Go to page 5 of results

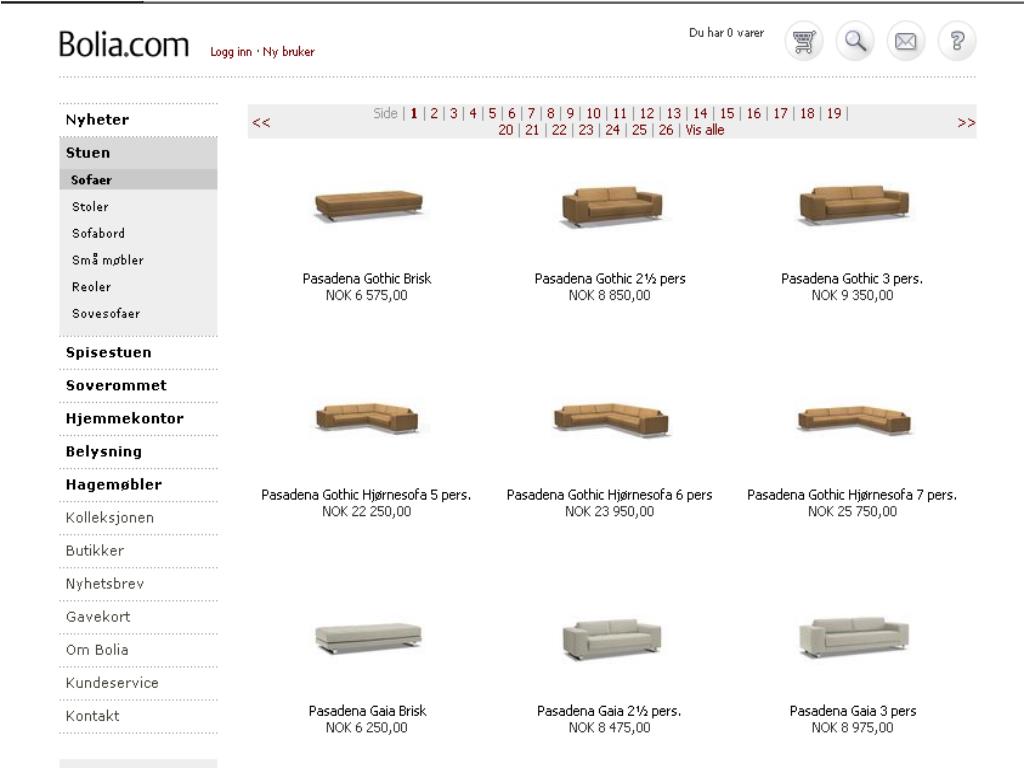(x=492, y=114)
